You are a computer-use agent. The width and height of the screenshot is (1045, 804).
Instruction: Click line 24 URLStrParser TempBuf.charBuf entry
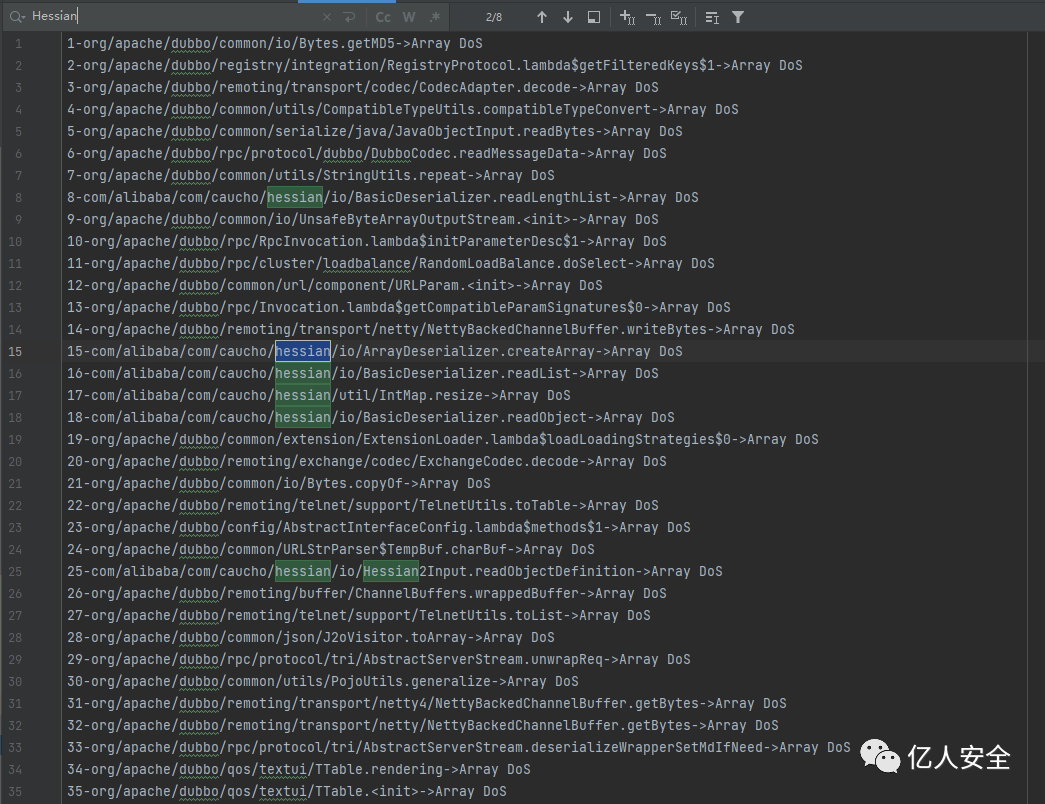click(x=331, y=549)
